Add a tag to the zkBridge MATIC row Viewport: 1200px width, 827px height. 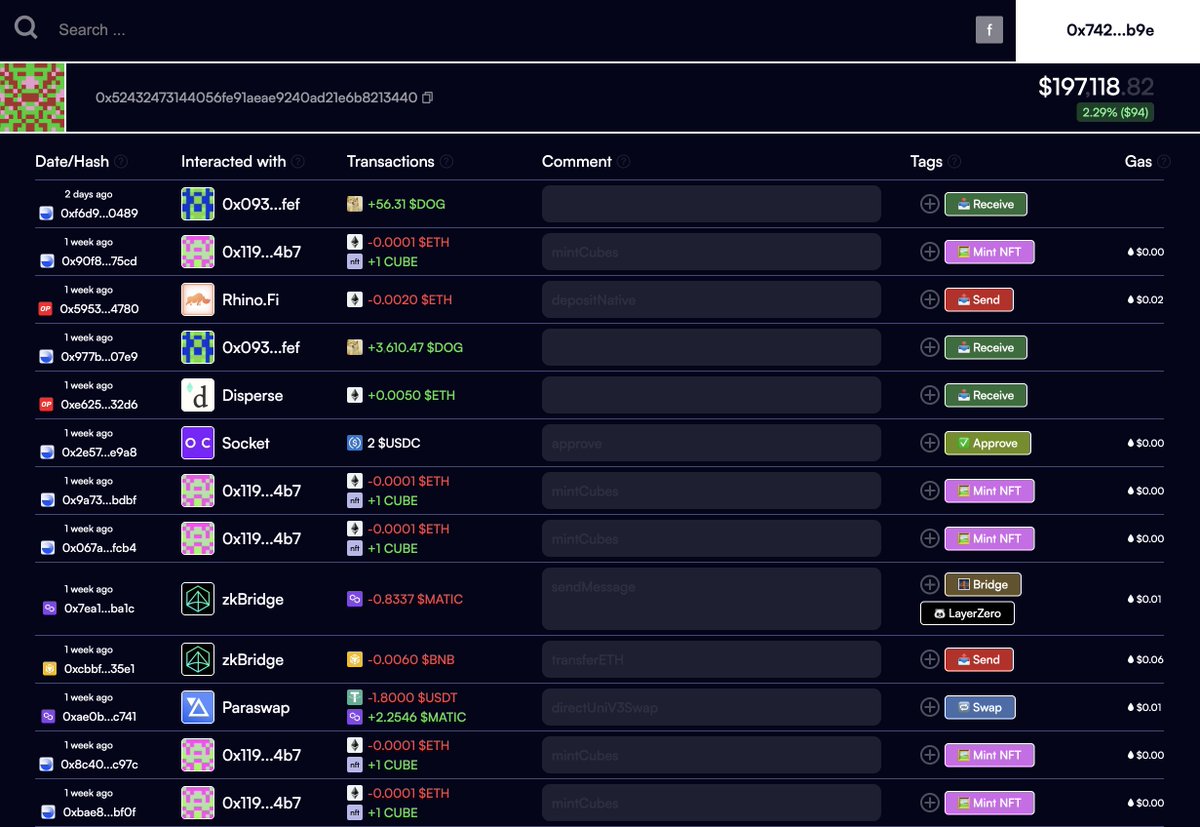point(929,584)
